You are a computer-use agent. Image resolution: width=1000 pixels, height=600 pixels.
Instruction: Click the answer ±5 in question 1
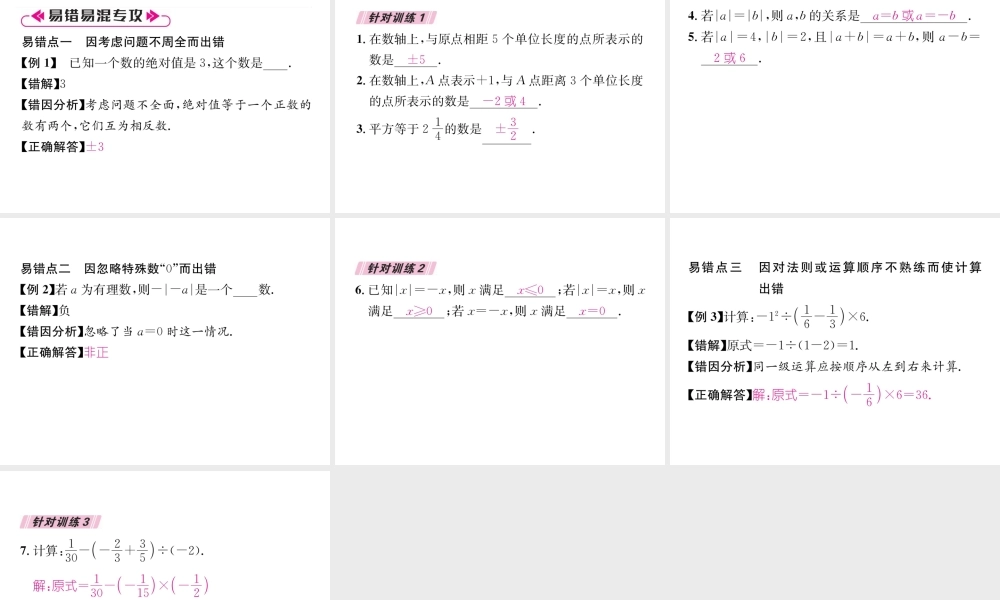[x=416, y=60]
